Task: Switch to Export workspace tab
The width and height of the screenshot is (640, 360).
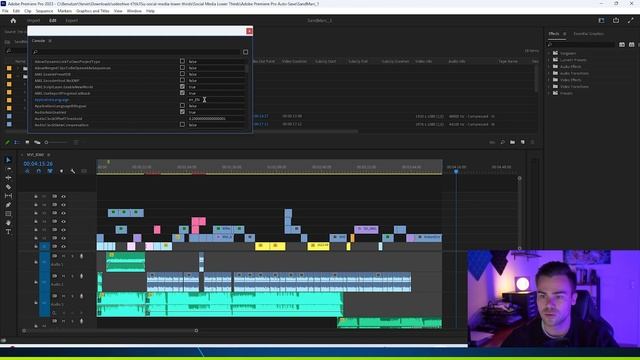Action: [71, 20]
